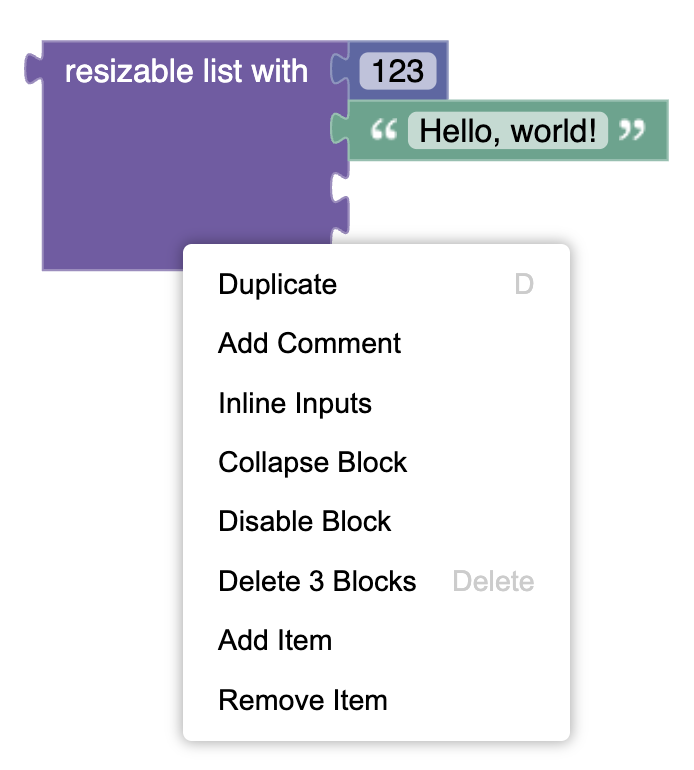Select the blue number block

pos(390,71)
